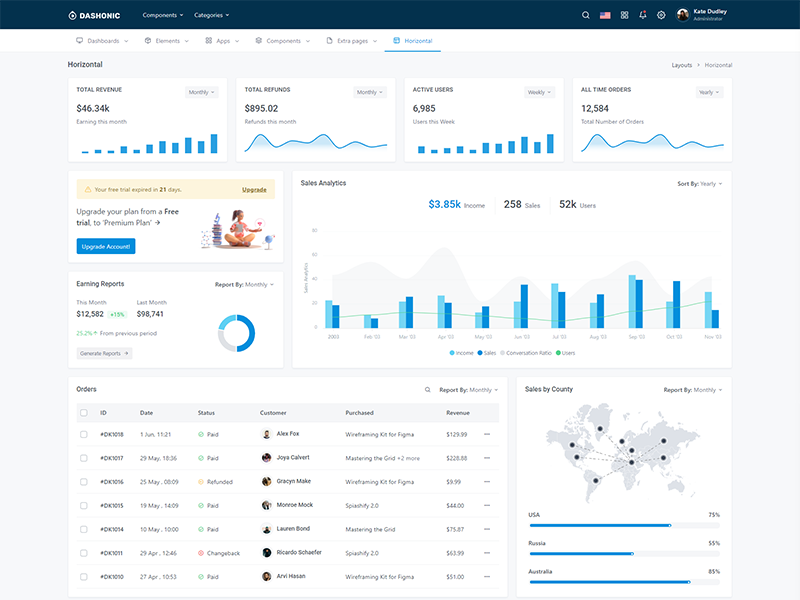Click the Orders table search icon
The width and height of the screenshot is (800, 600).
pos(428,390)
